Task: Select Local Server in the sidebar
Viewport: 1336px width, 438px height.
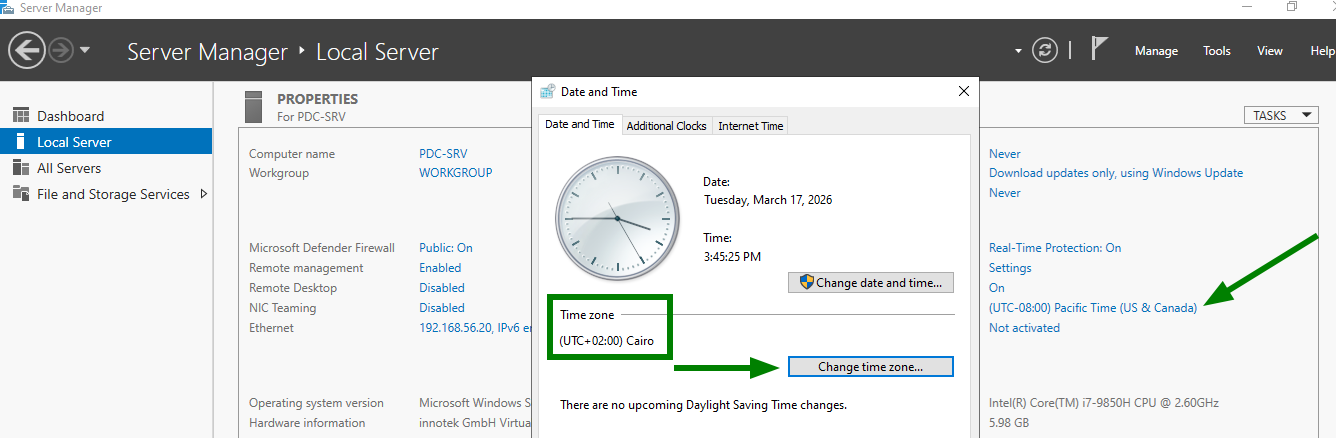Action: pos(106,142)
